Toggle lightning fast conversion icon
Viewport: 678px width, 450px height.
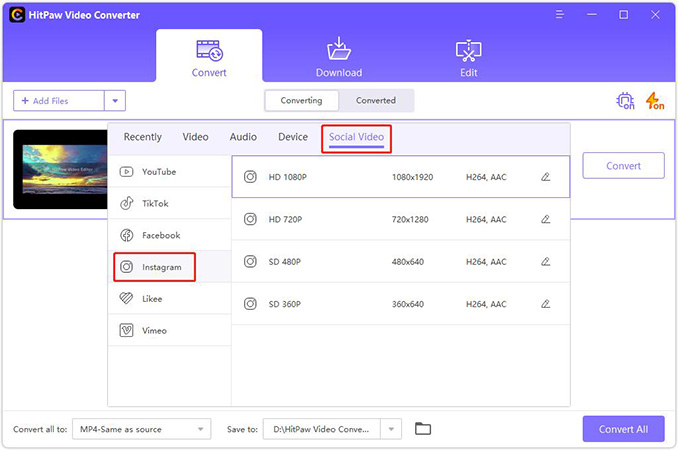(655, 101)
